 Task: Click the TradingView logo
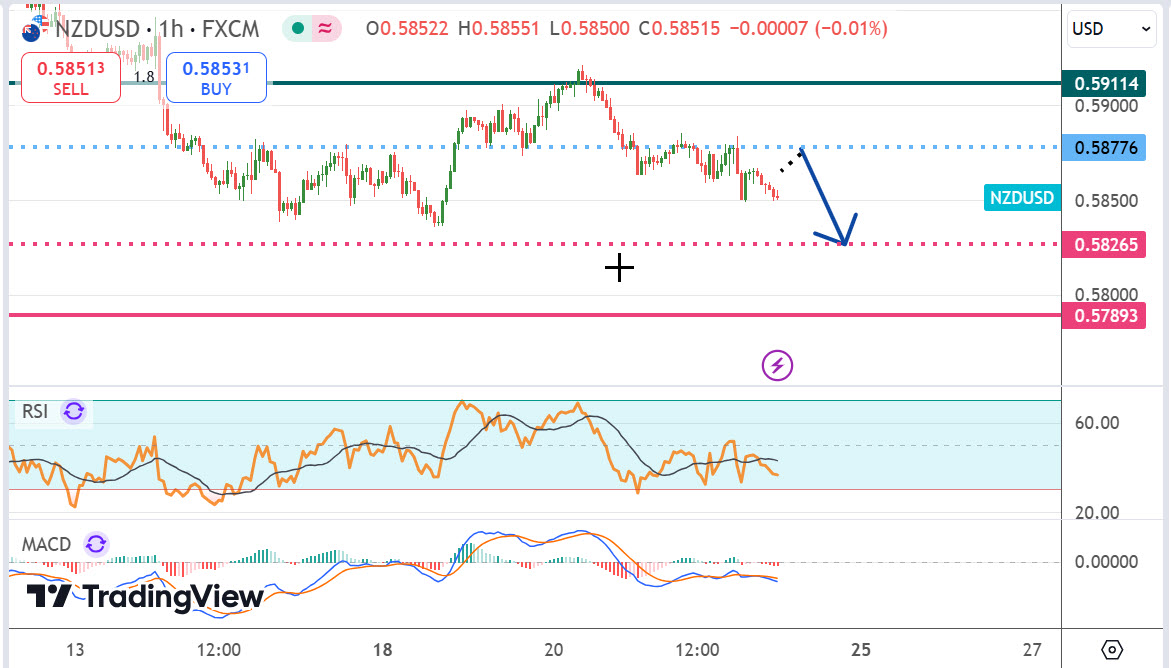click(x=145, y=597)
